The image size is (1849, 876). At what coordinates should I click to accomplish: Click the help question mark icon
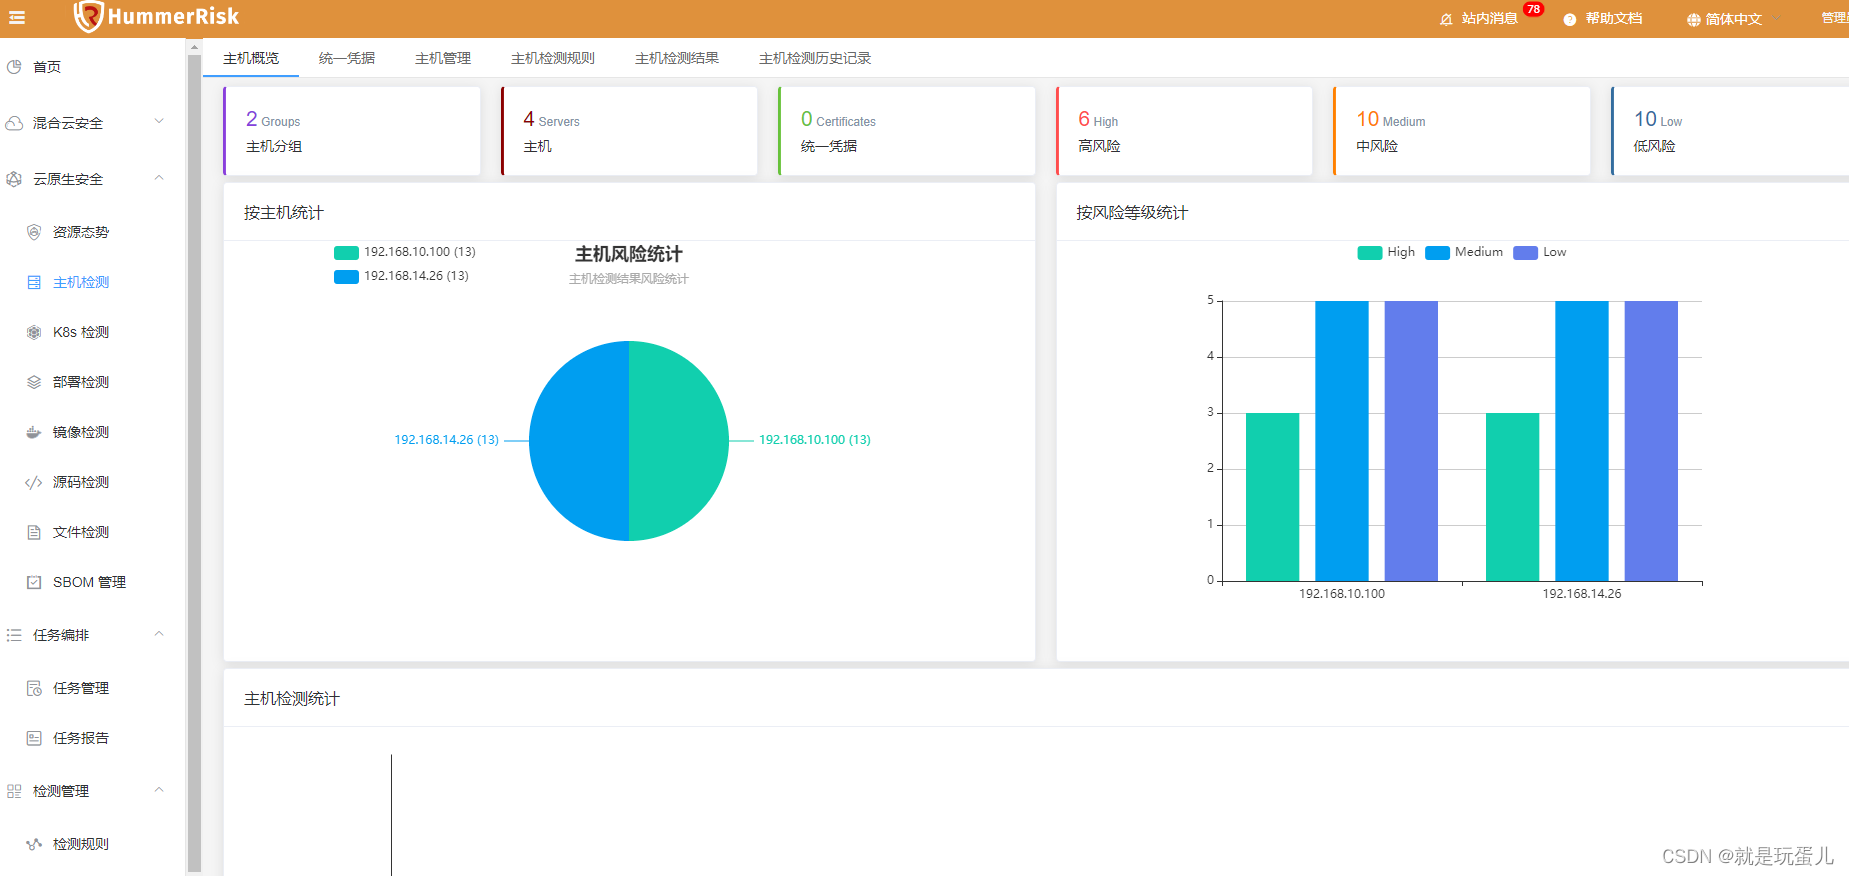pos(1570,19)
